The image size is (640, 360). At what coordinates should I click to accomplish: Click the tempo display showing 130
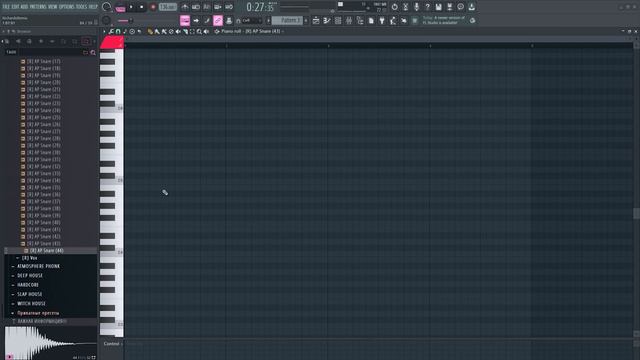167,7
